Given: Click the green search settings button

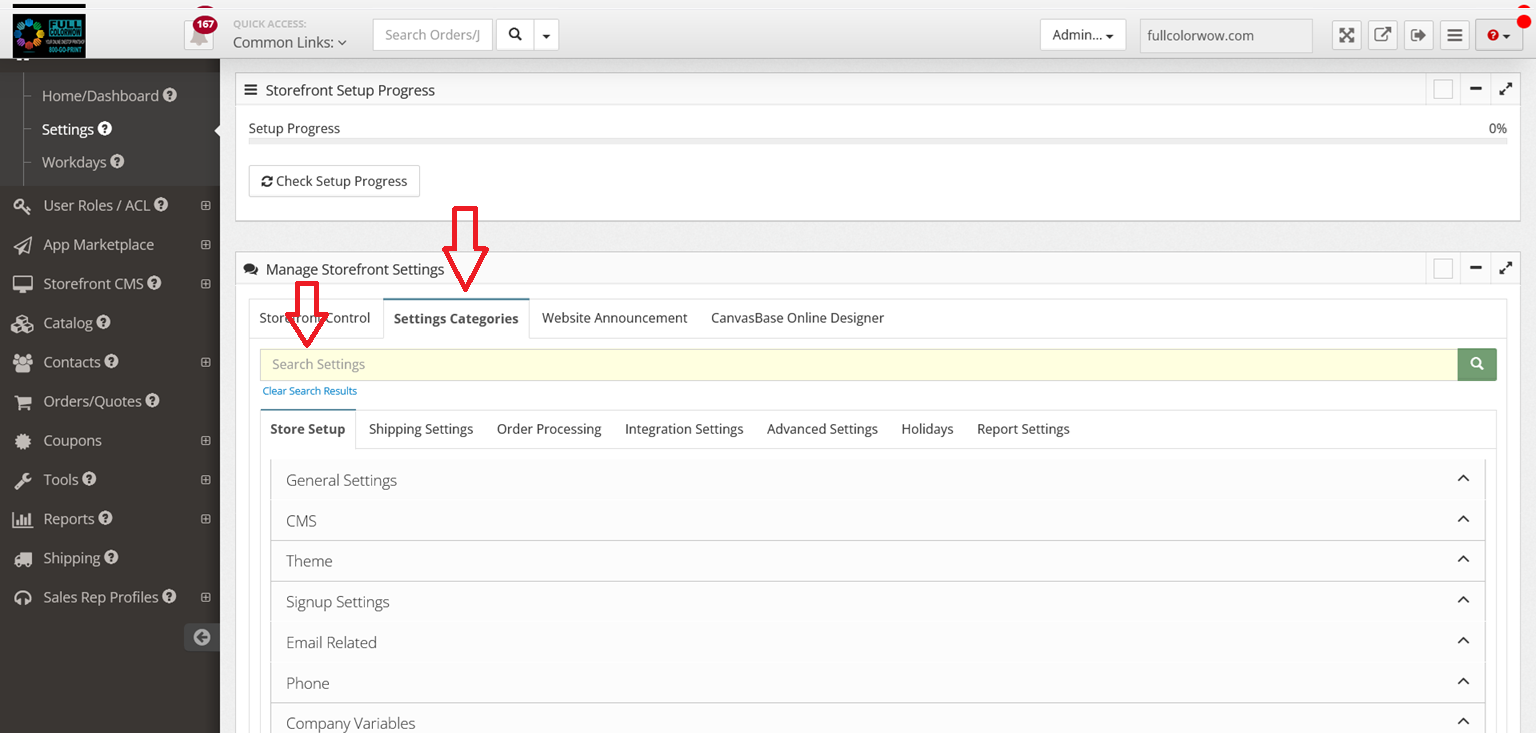Looking at the screenshot, I should (x=1476, y=364).
